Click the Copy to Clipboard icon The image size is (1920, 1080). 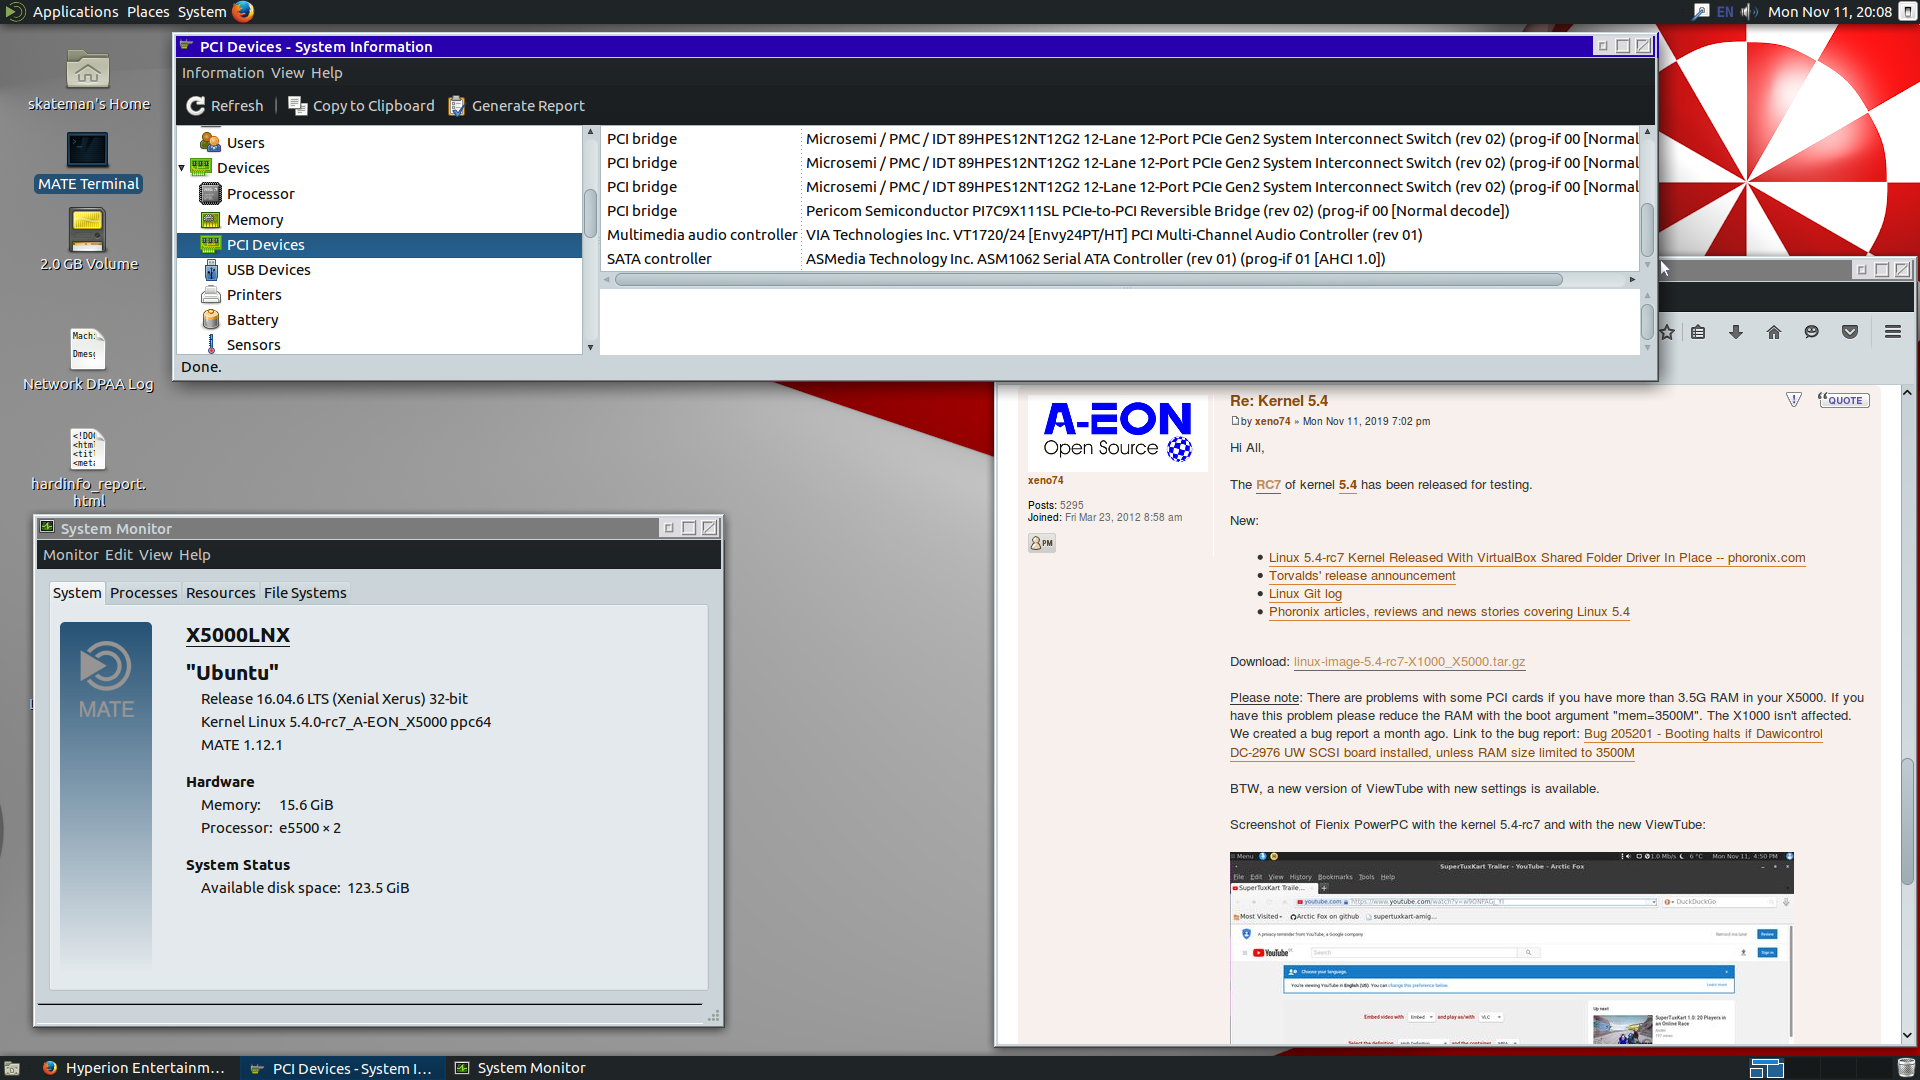[297, 106]
